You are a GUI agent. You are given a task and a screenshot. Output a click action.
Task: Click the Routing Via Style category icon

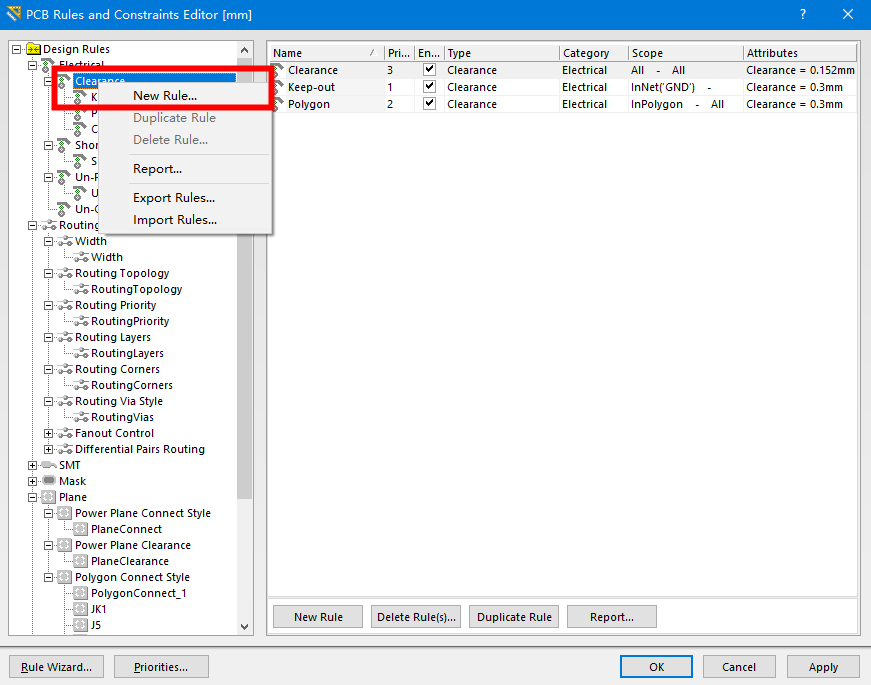tap(66, 401)
